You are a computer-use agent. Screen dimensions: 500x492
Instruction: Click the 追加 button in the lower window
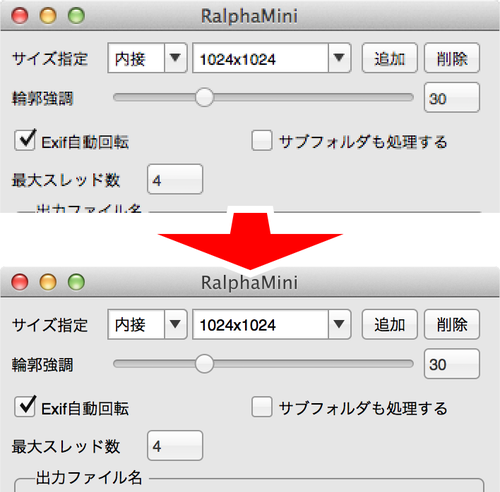(389, 324)
